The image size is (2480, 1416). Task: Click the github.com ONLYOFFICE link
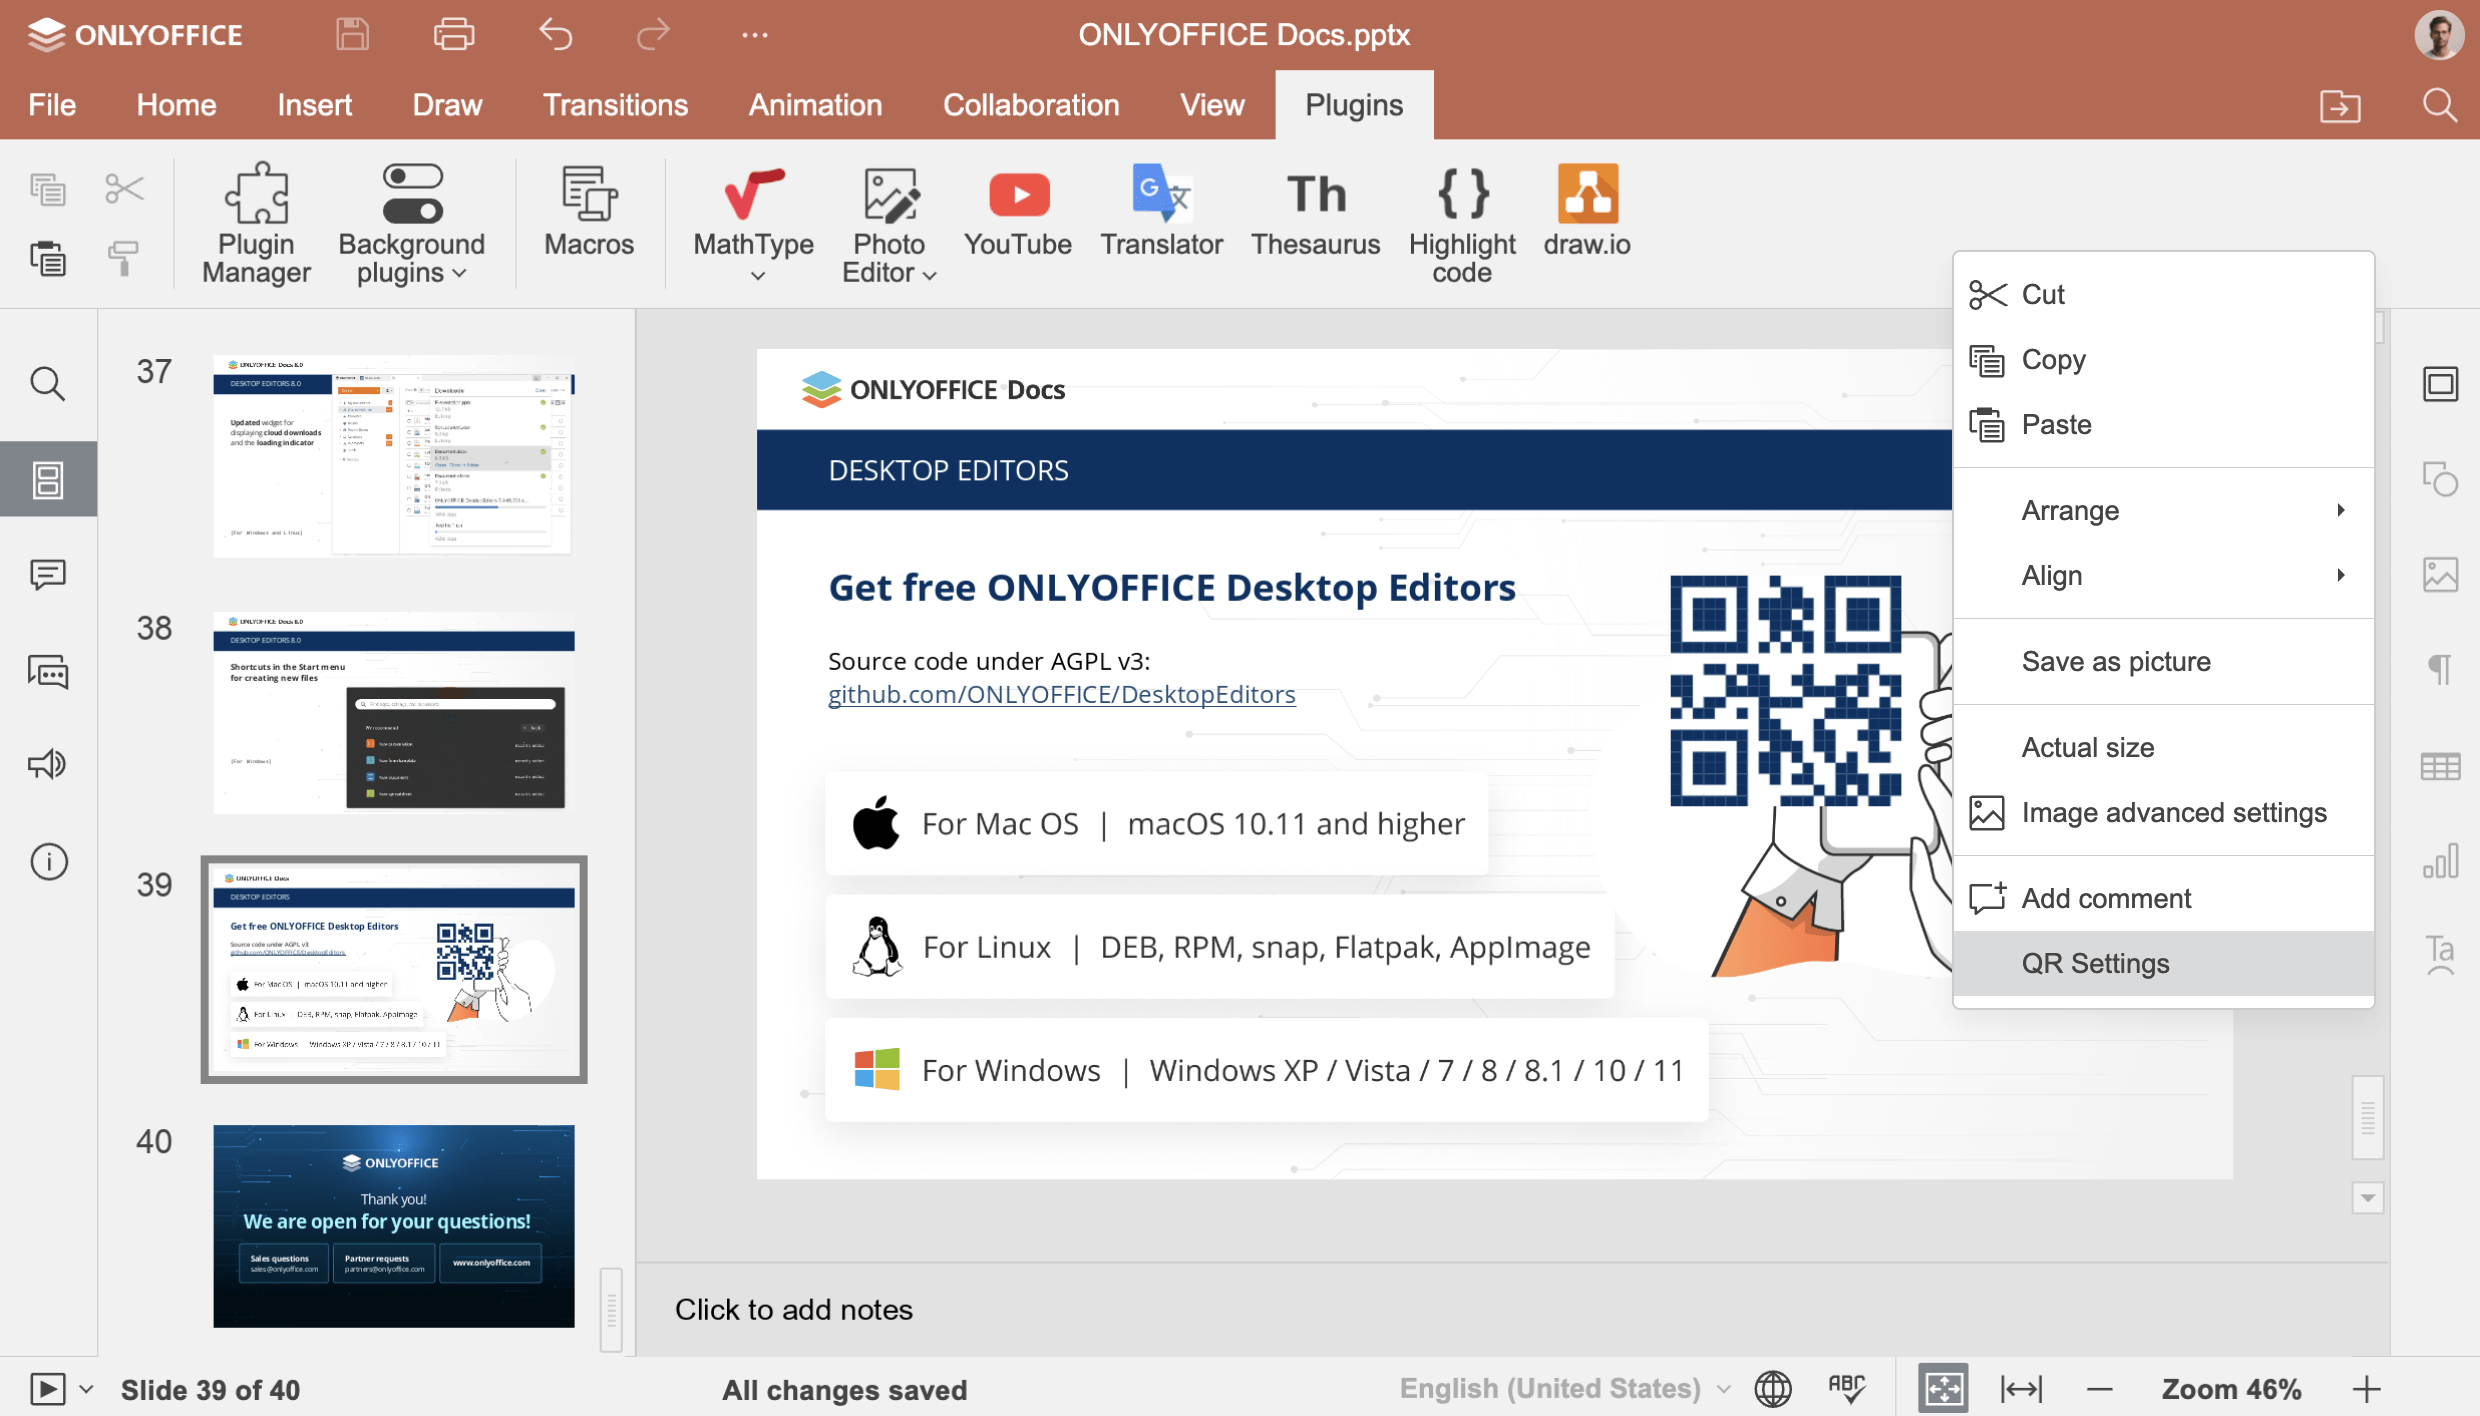[x=1059, y=694]
